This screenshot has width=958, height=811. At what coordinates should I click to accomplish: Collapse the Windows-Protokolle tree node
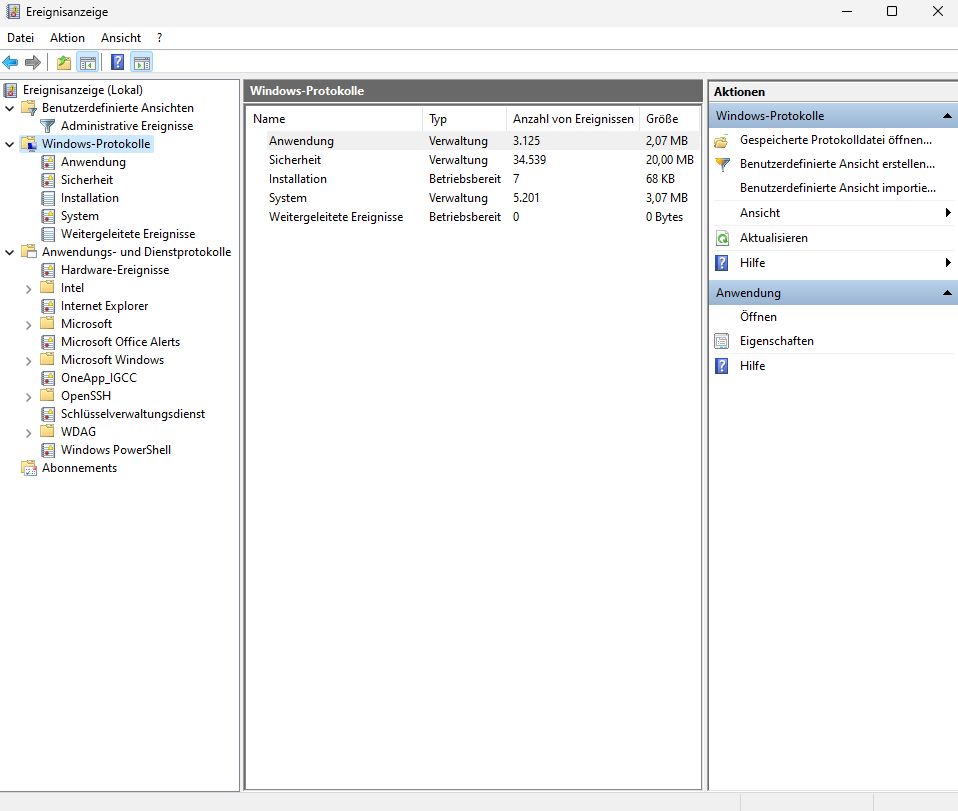point(10,144)
